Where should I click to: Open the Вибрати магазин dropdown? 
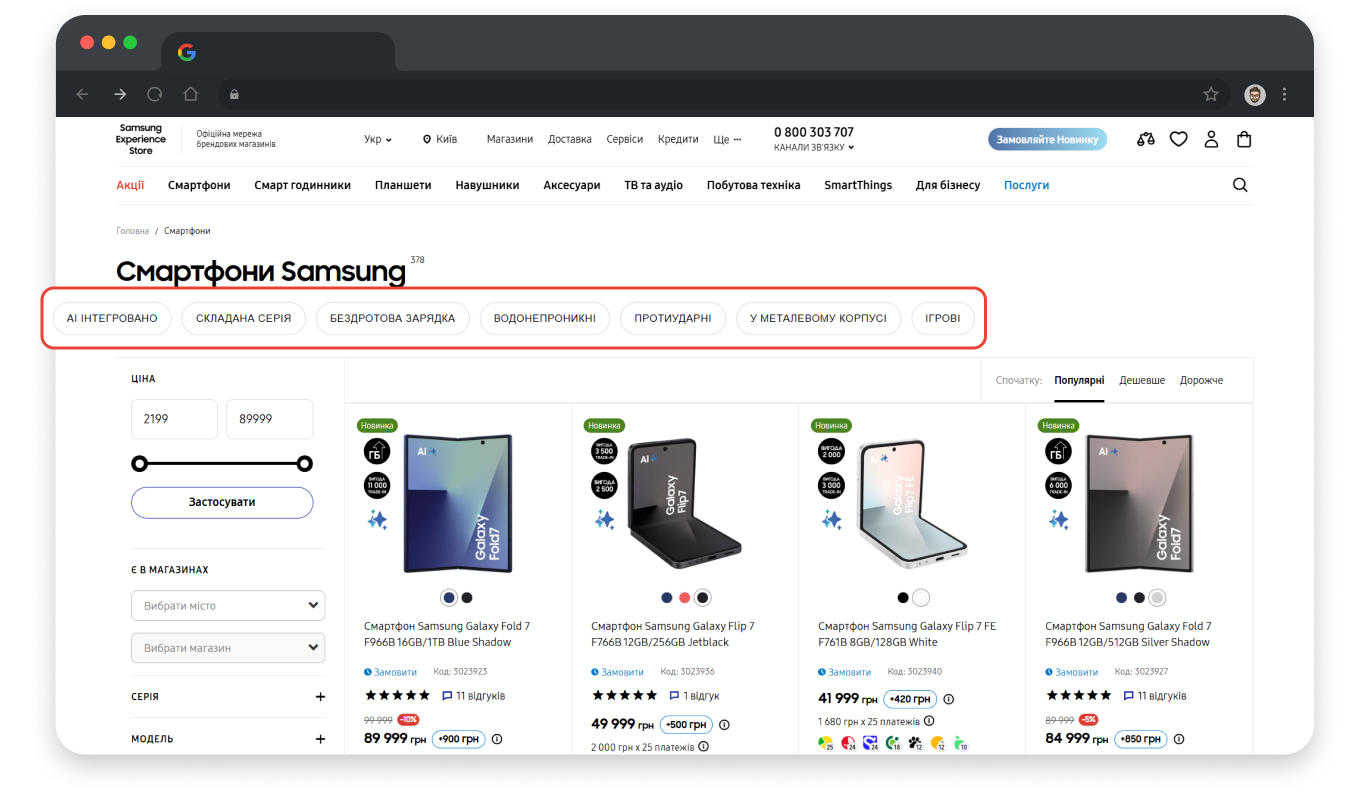(228, 647)
